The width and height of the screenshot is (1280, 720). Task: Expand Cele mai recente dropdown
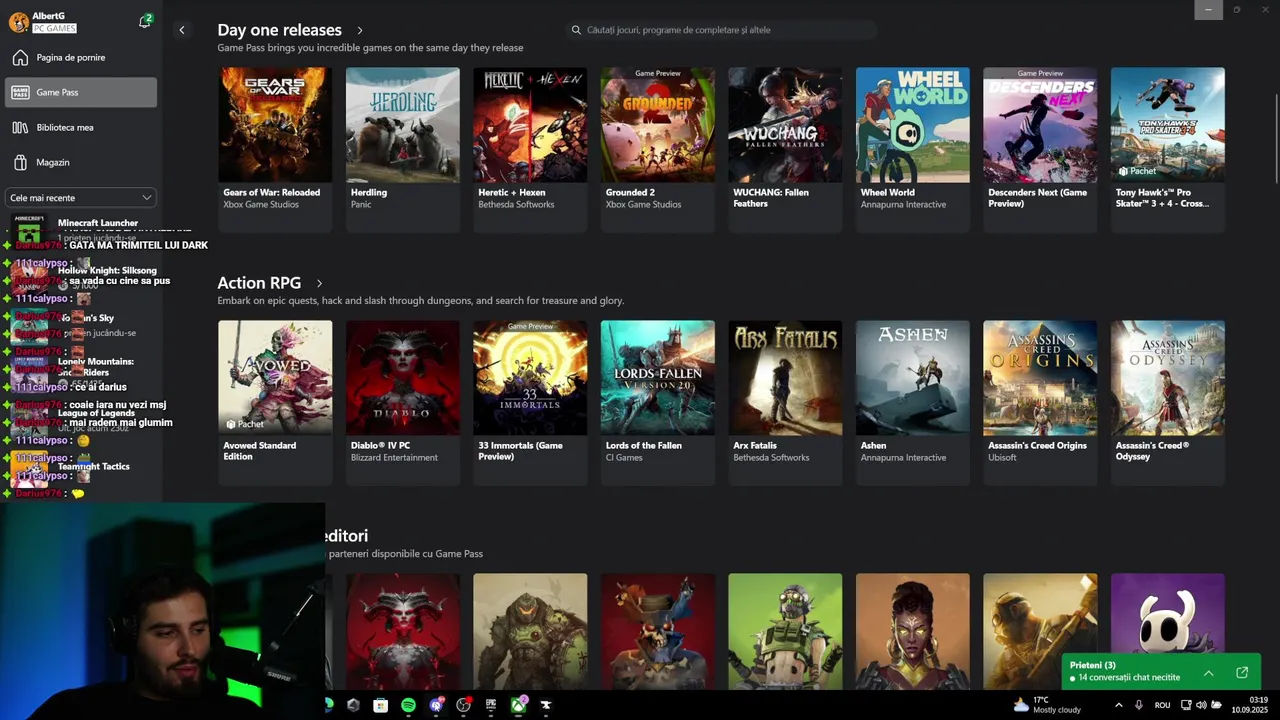pyautogui.click(x=81, y=198)
